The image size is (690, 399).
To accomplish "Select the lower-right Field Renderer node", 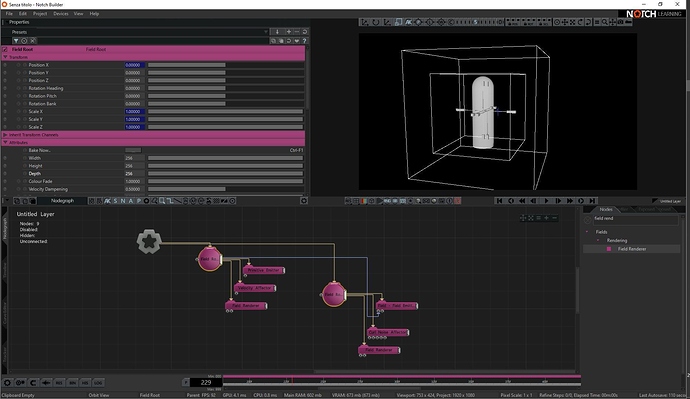I will coord(379,350).
